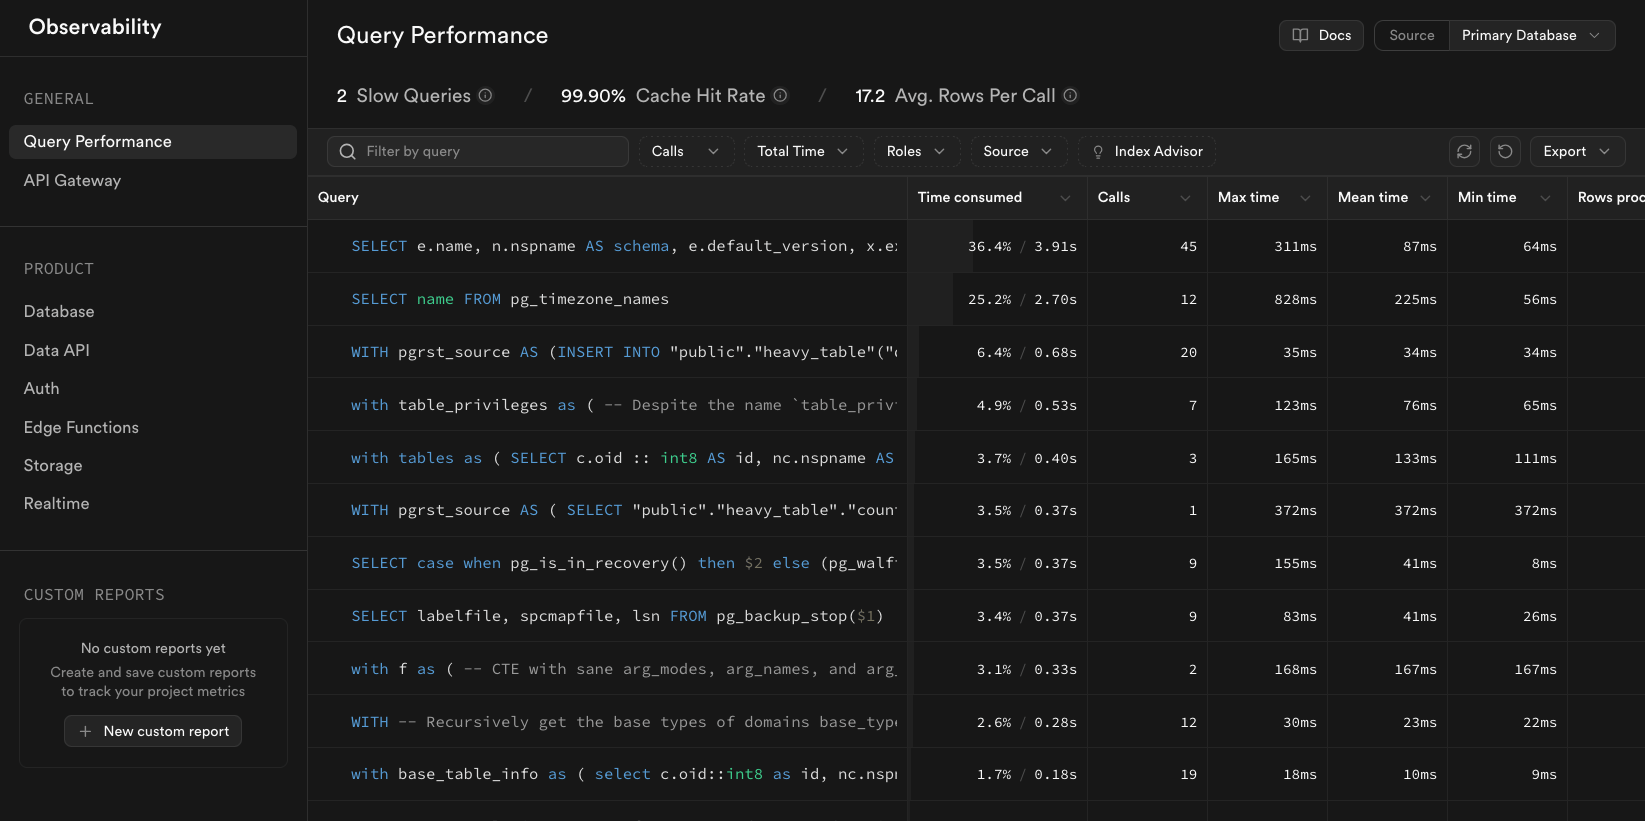Select Query Performance in sidebar
The width and height of the screenshot is (1645, 821).
153,142
